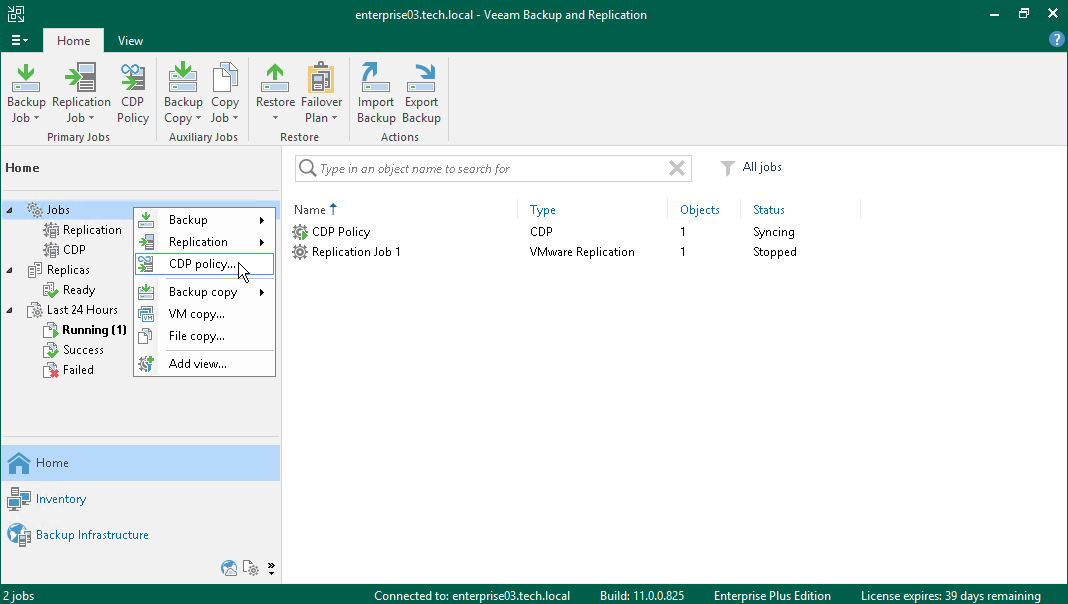Select Running (1) in the tree
The height and width of the screenshot is (604, 1068).
(94, 330)
